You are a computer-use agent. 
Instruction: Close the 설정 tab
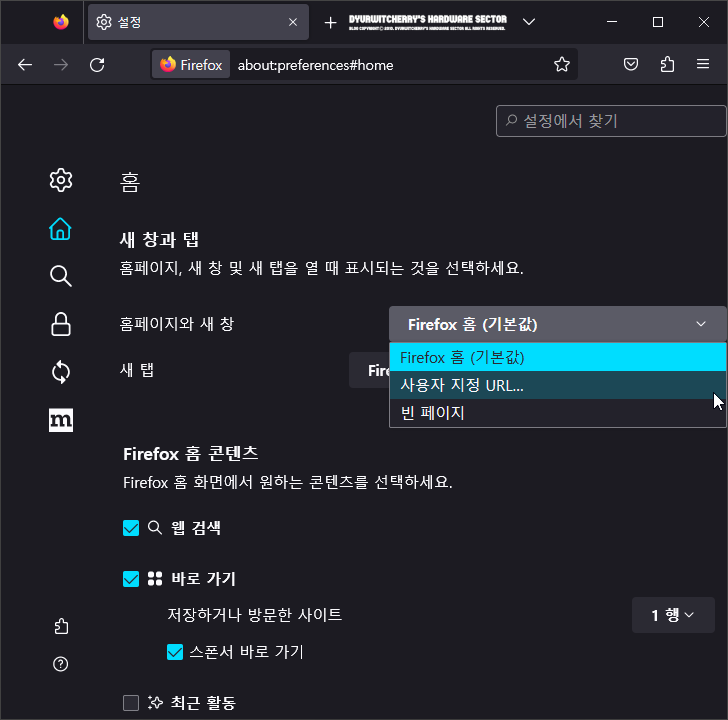[293, 22]
